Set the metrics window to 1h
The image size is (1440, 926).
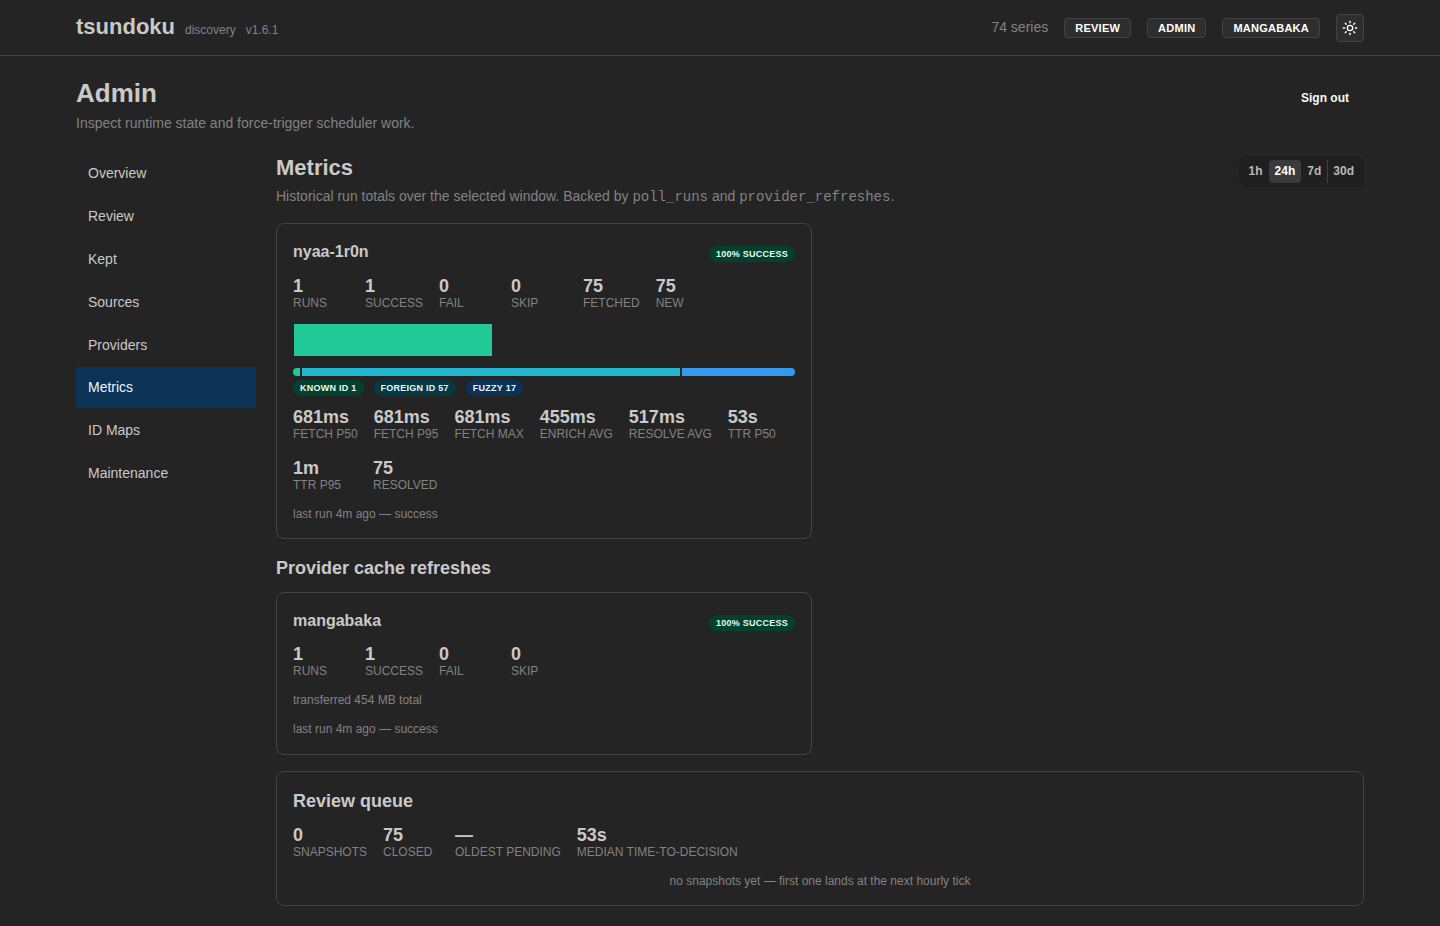pos(1255,171)
